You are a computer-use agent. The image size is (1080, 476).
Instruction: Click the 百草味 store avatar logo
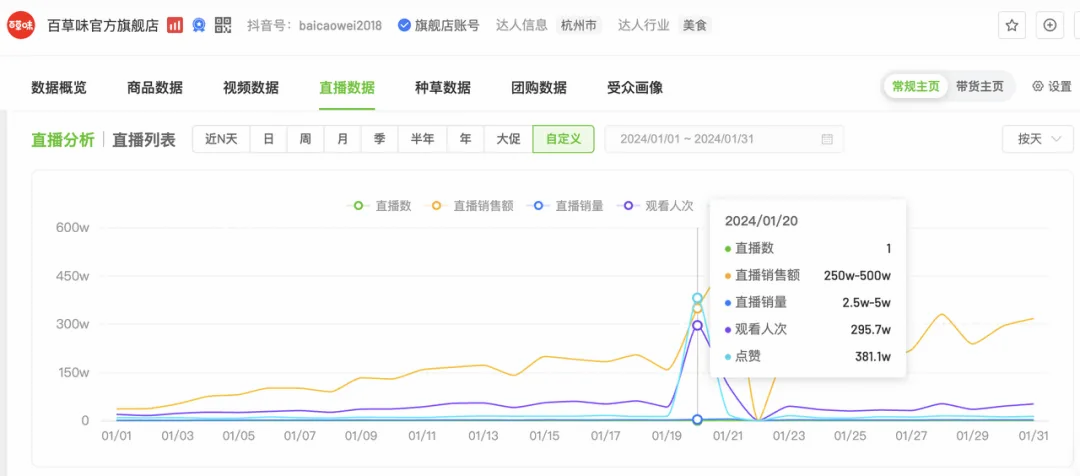[20, 25]
